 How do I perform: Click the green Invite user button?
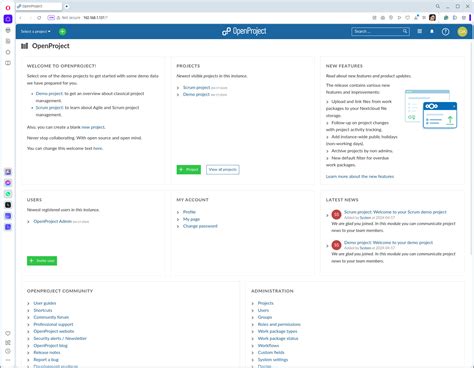click(42, 261)
